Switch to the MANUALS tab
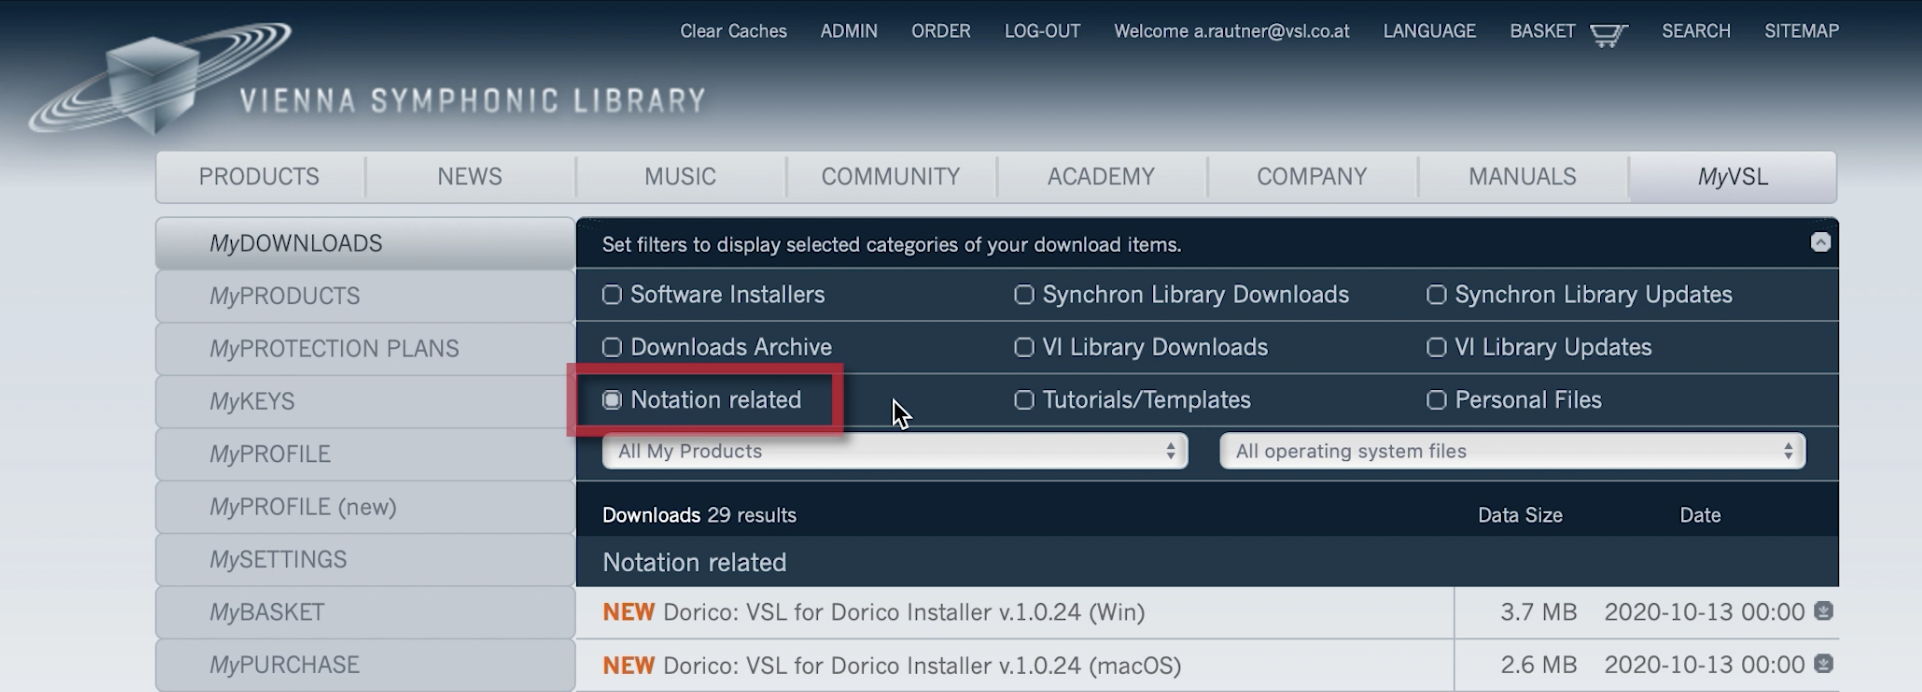This screenshot has height=692, width=1922. click(x=1522, y=177)
